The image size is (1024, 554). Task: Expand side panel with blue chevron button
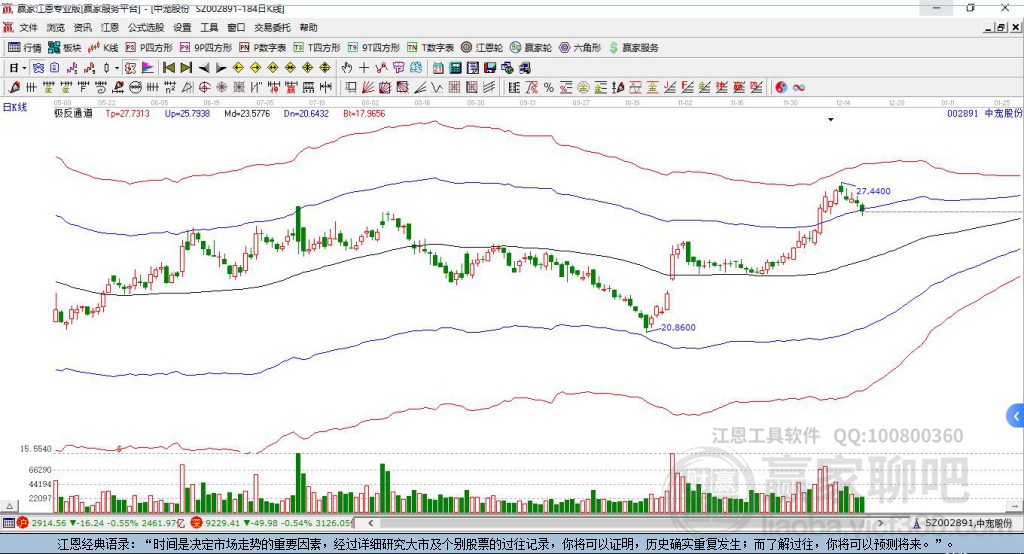[1016, 416]
